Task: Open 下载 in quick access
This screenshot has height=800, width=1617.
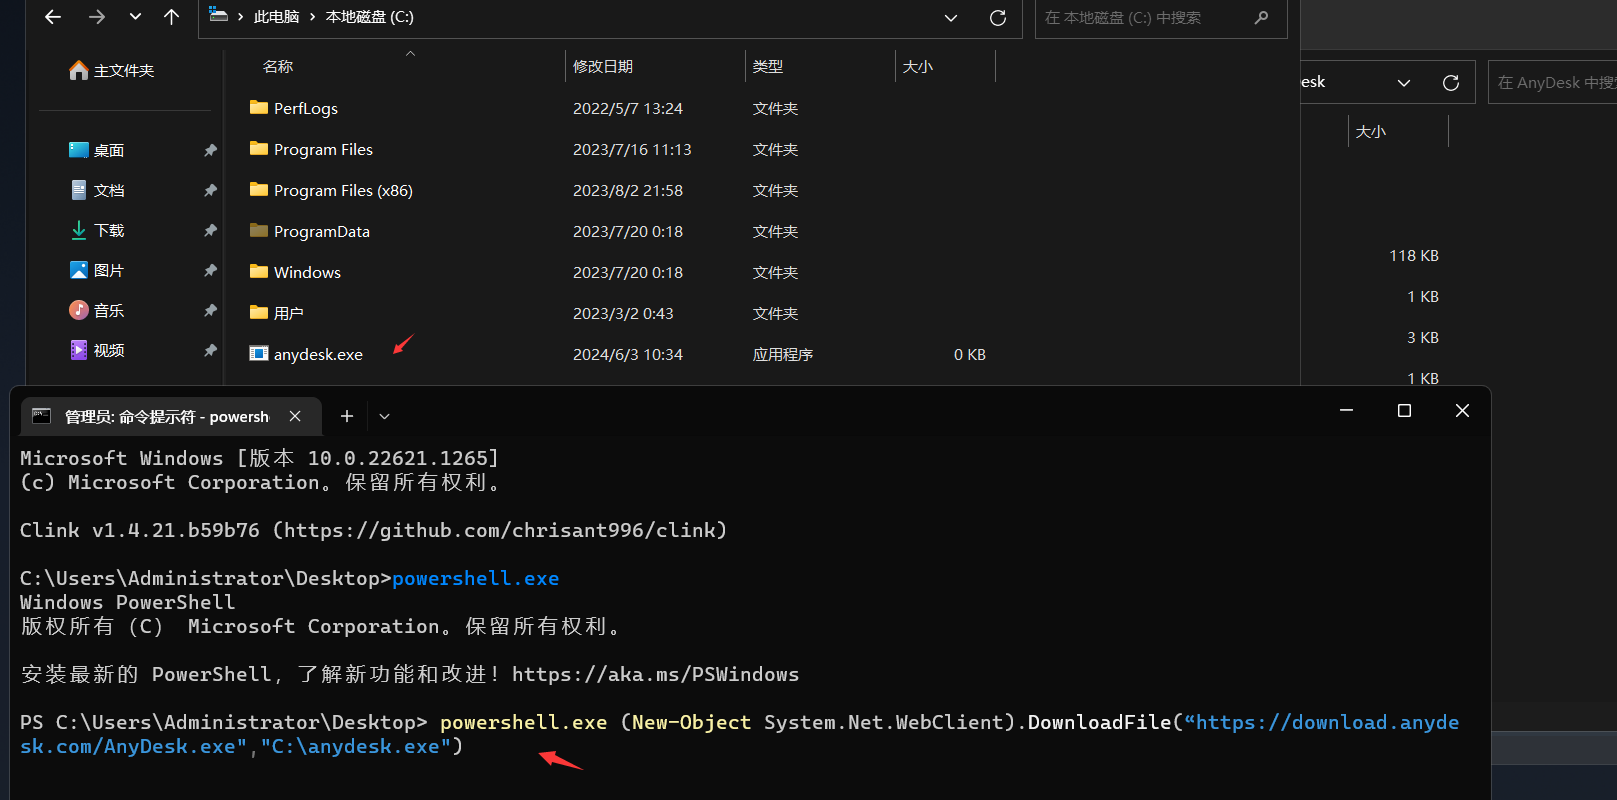Action: tap(97, 230)
